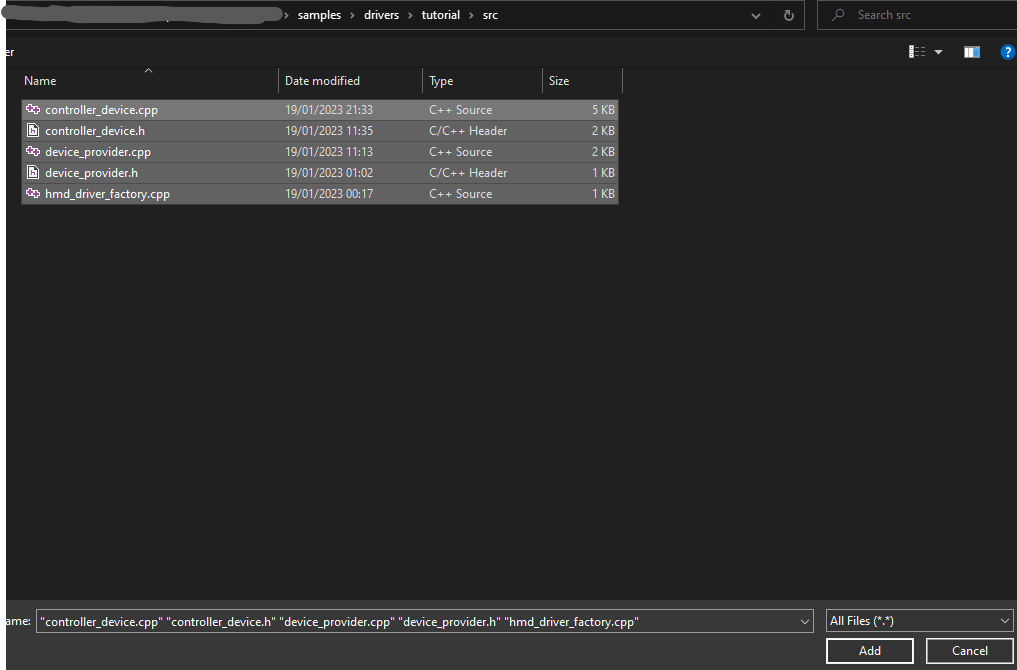Click the search magnifier icon
The height and width of the screenshot is (670, 1017).
point(838,14)
